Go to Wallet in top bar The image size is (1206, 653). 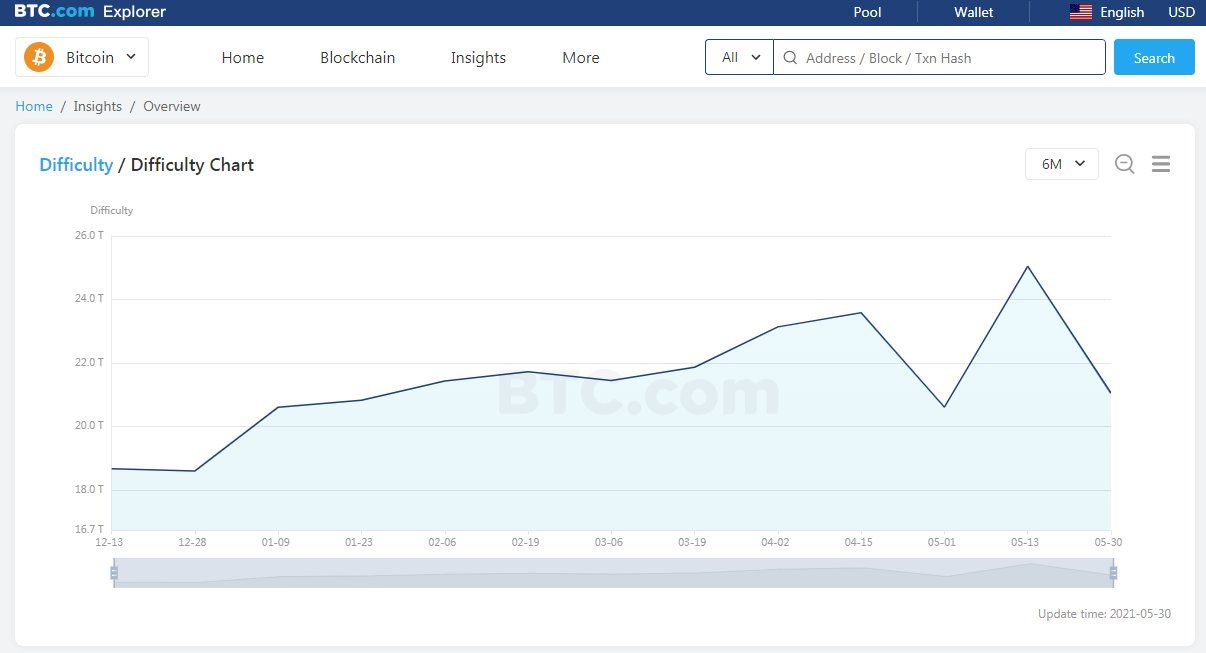click(974, 12)
